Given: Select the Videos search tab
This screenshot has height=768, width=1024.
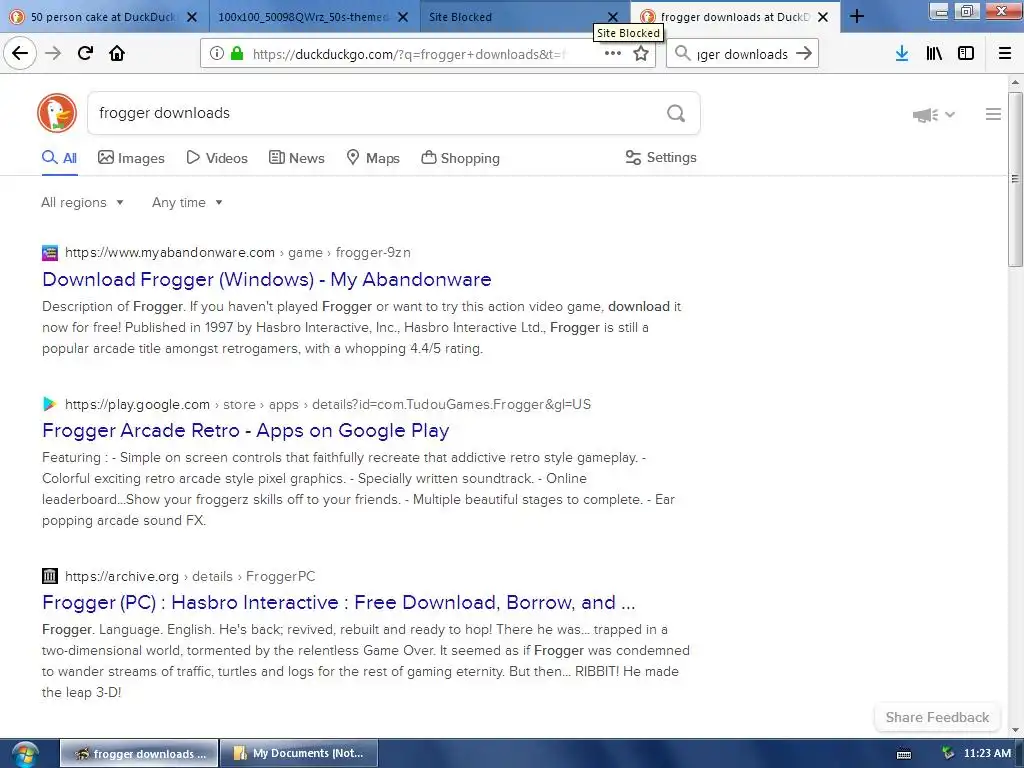Looking at the screenshot, I should 217,158.
